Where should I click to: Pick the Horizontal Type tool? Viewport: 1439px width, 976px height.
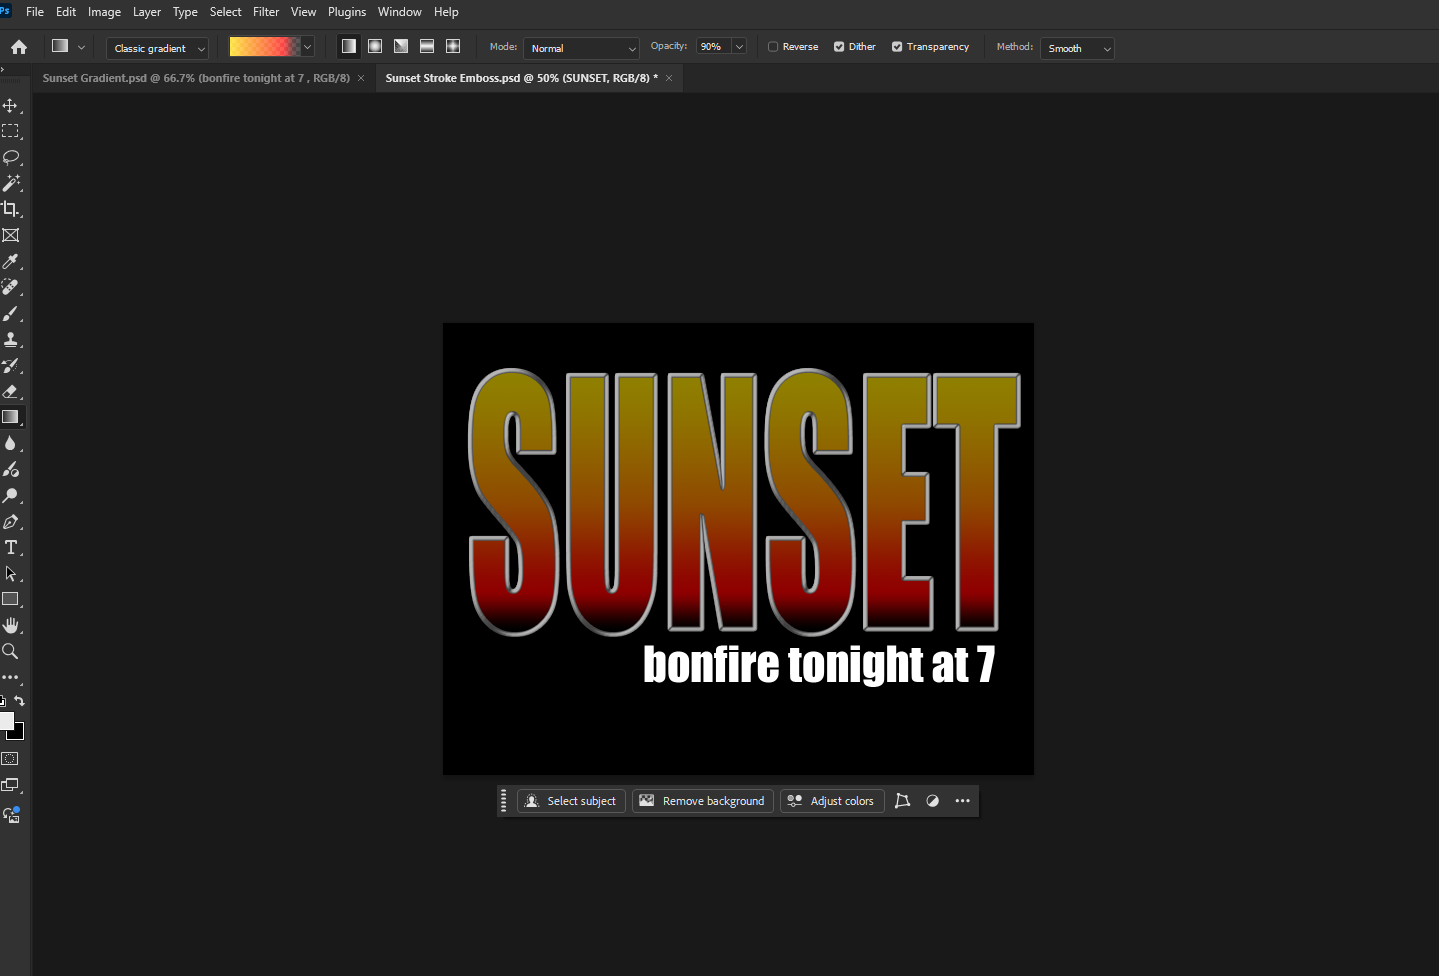click(x=11, y=547)
